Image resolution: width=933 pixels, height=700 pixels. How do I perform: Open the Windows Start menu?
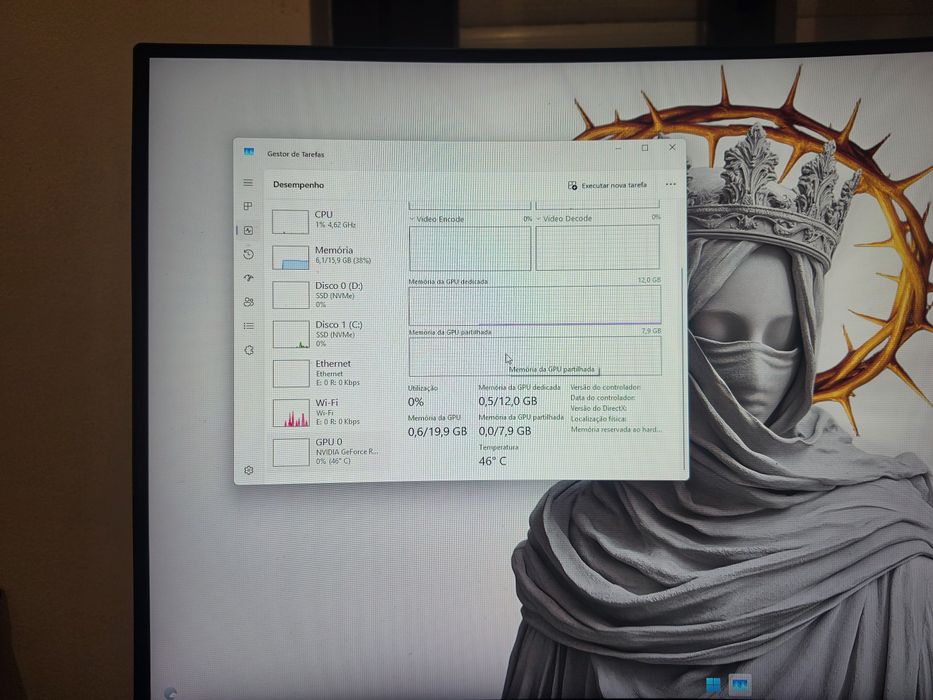(x=713, y=685)
